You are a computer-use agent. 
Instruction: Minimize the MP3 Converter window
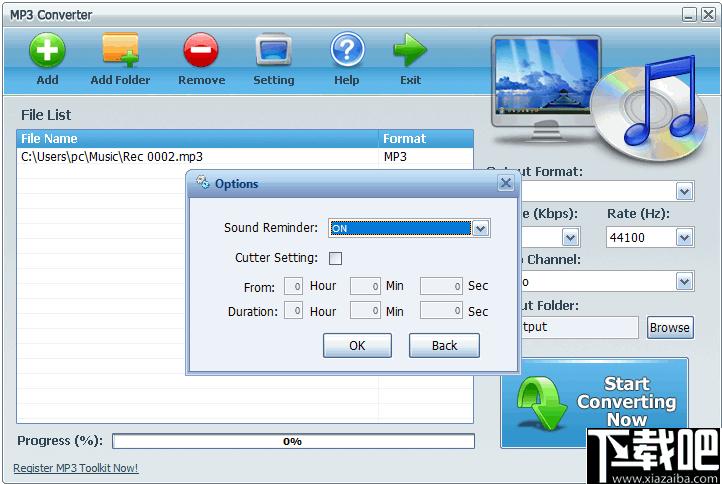[x=689, y=15]
